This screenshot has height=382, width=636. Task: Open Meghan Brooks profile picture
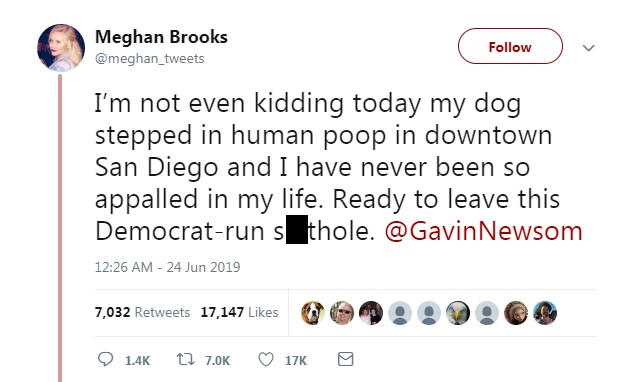[x=61, y=48]
